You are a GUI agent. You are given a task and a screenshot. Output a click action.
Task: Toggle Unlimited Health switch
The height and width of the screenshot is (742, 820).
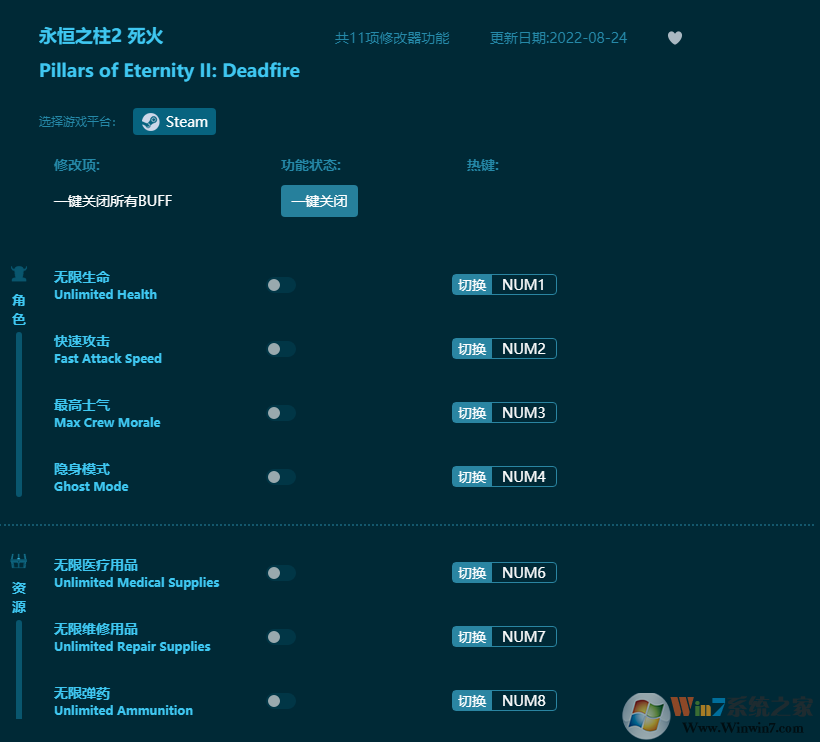(x=281, y=285)
